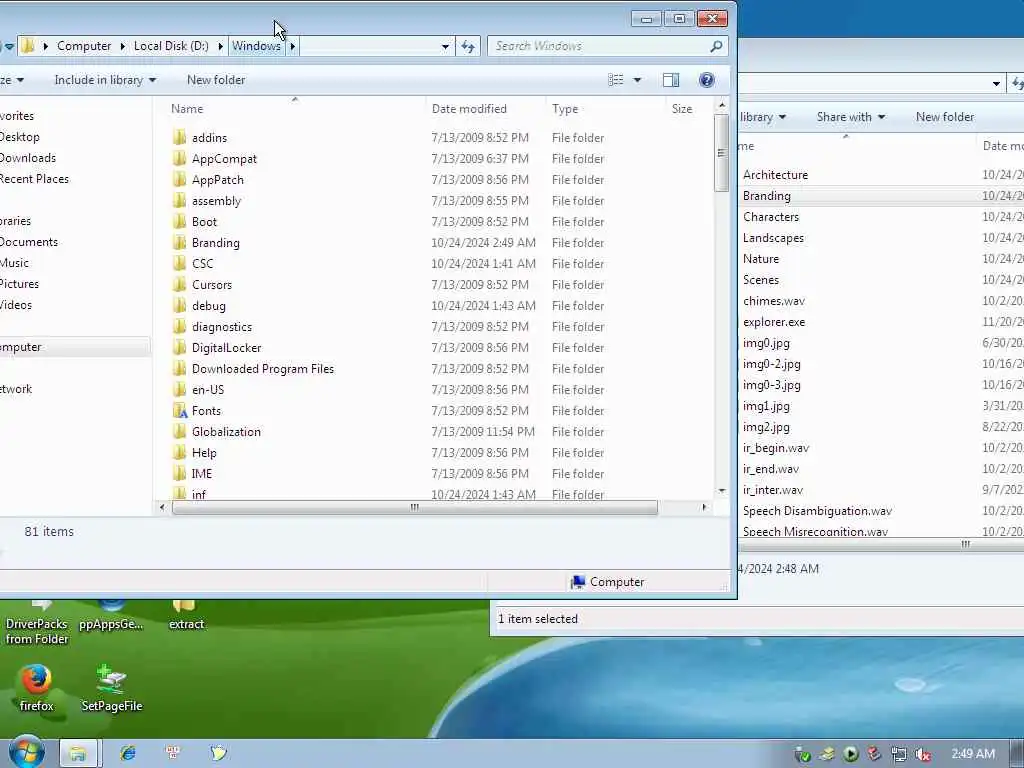Viewport: 1024px width, 768px height.
Task: Select chimes.wav in back window
Action: point(773,301)
